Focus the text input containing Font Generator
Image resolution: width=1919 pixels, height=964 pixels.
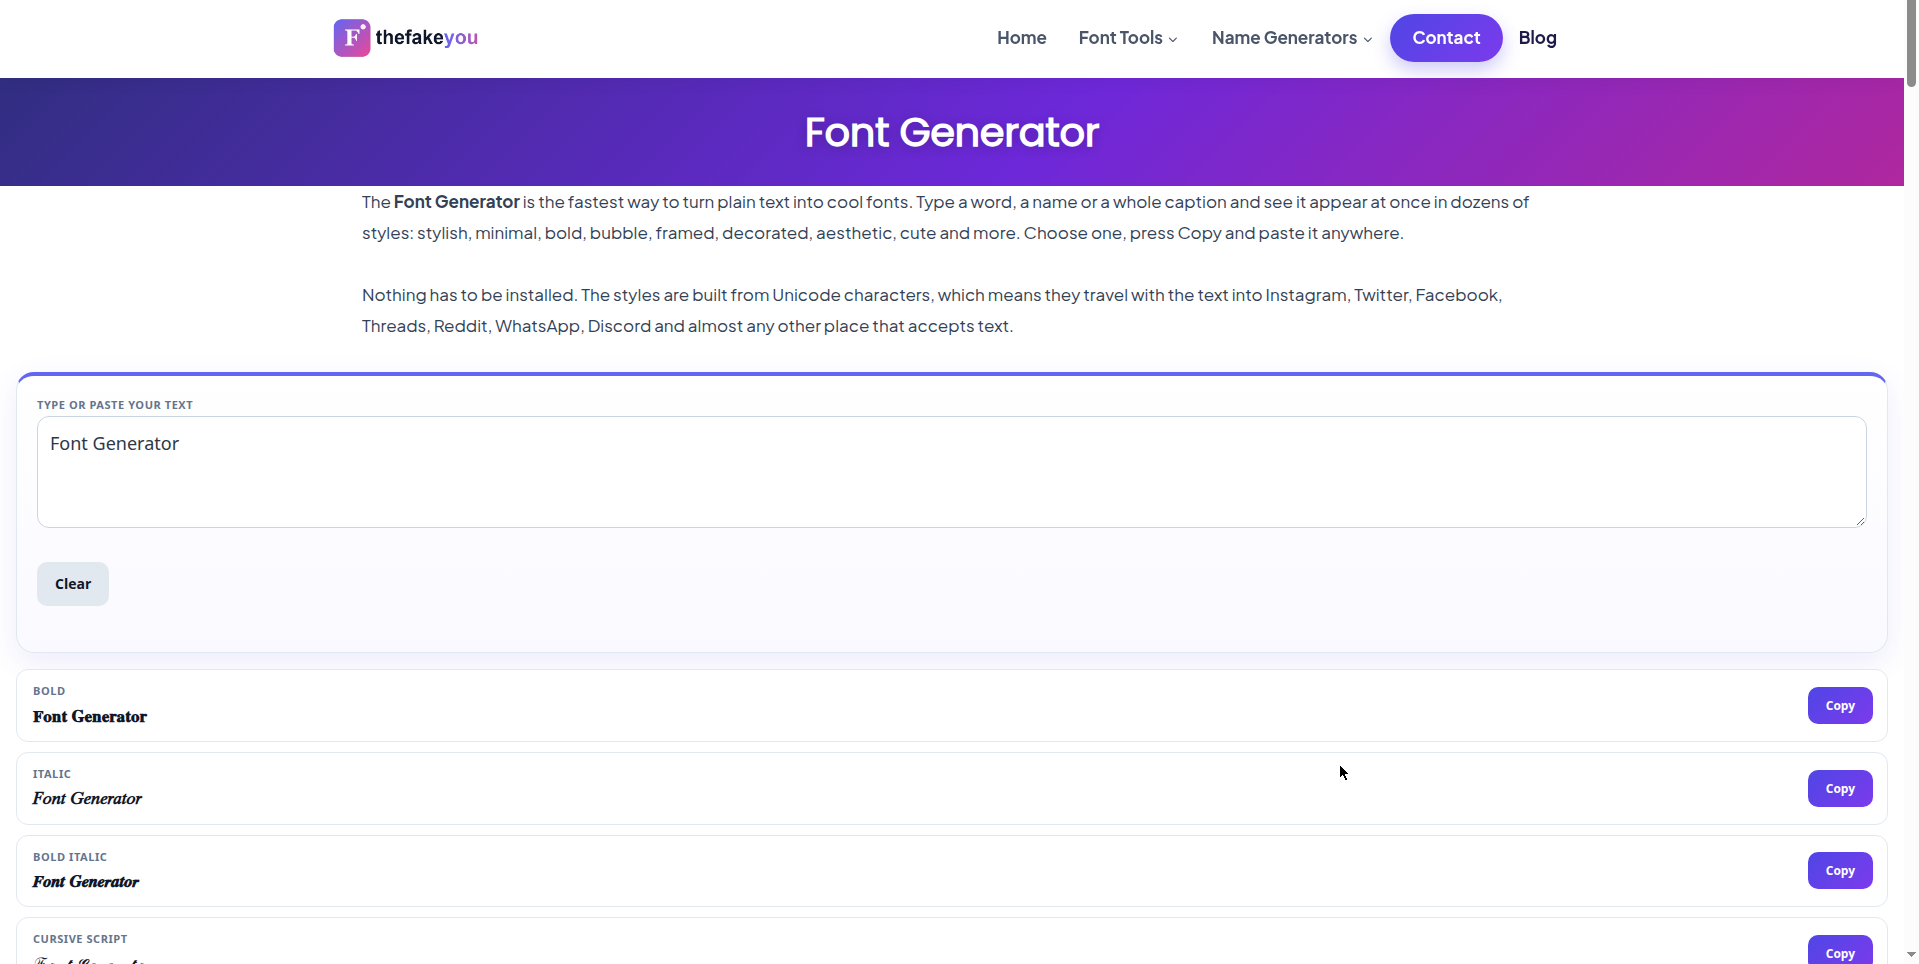(952, 472)
